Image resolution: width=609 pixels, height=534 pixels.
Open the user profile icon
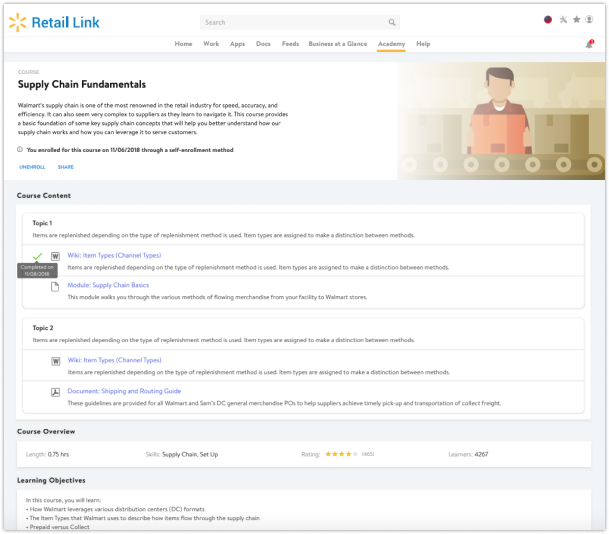pos(589,19)
